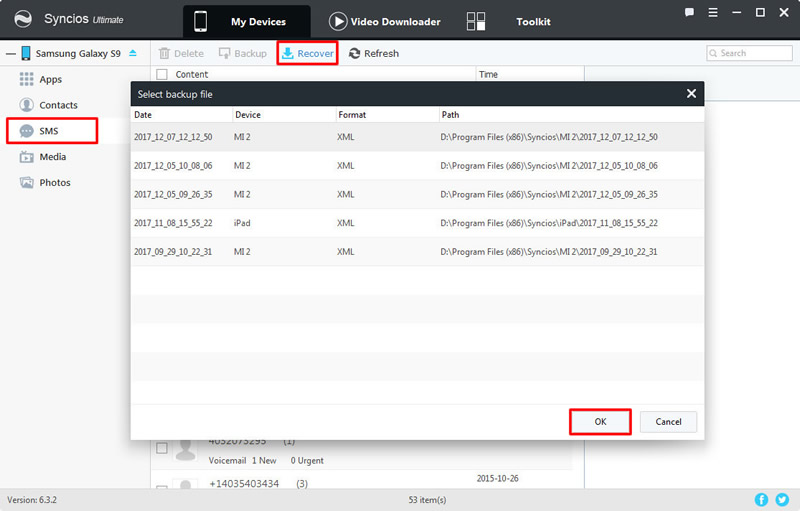Tick the checkbox beside the Voicemail message
Image resolution: width=800 pixels, height=511 pixels.
coord(162,448)
